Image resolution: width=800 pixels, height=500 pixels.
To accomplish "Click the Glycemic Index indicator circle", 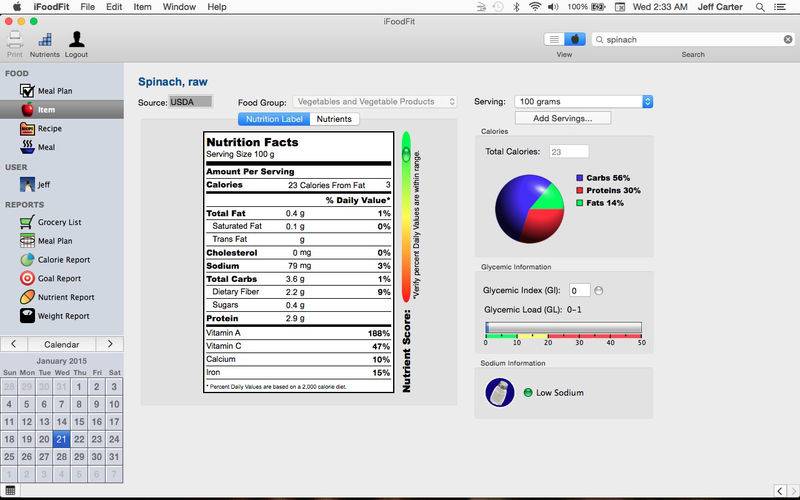I will 599,290.
